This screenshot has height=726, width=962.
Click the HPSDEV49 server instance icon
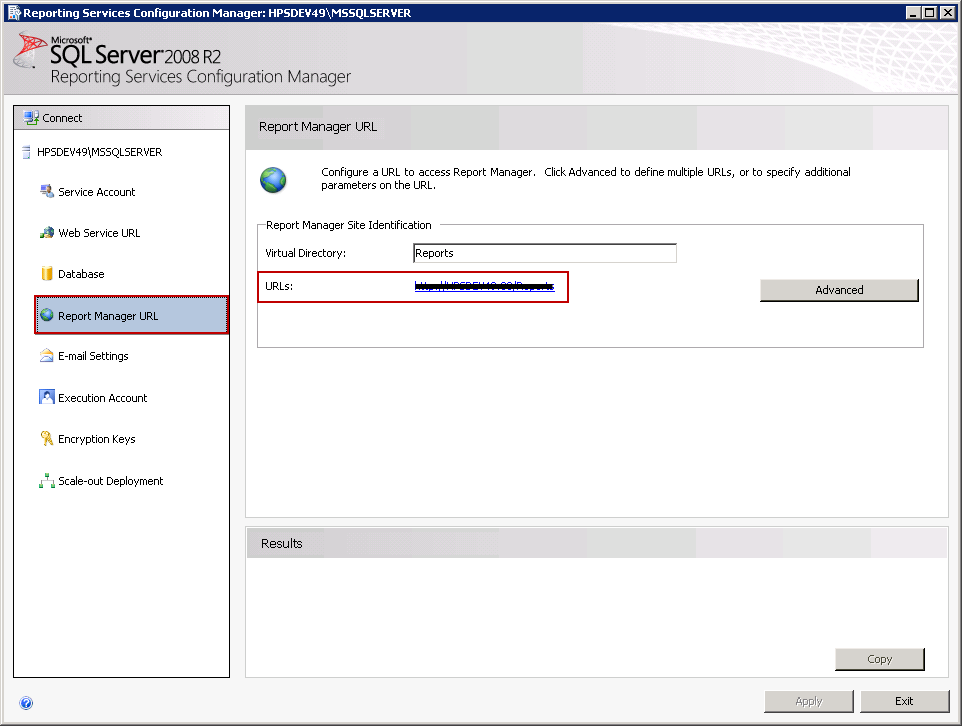tap(26, 152)
